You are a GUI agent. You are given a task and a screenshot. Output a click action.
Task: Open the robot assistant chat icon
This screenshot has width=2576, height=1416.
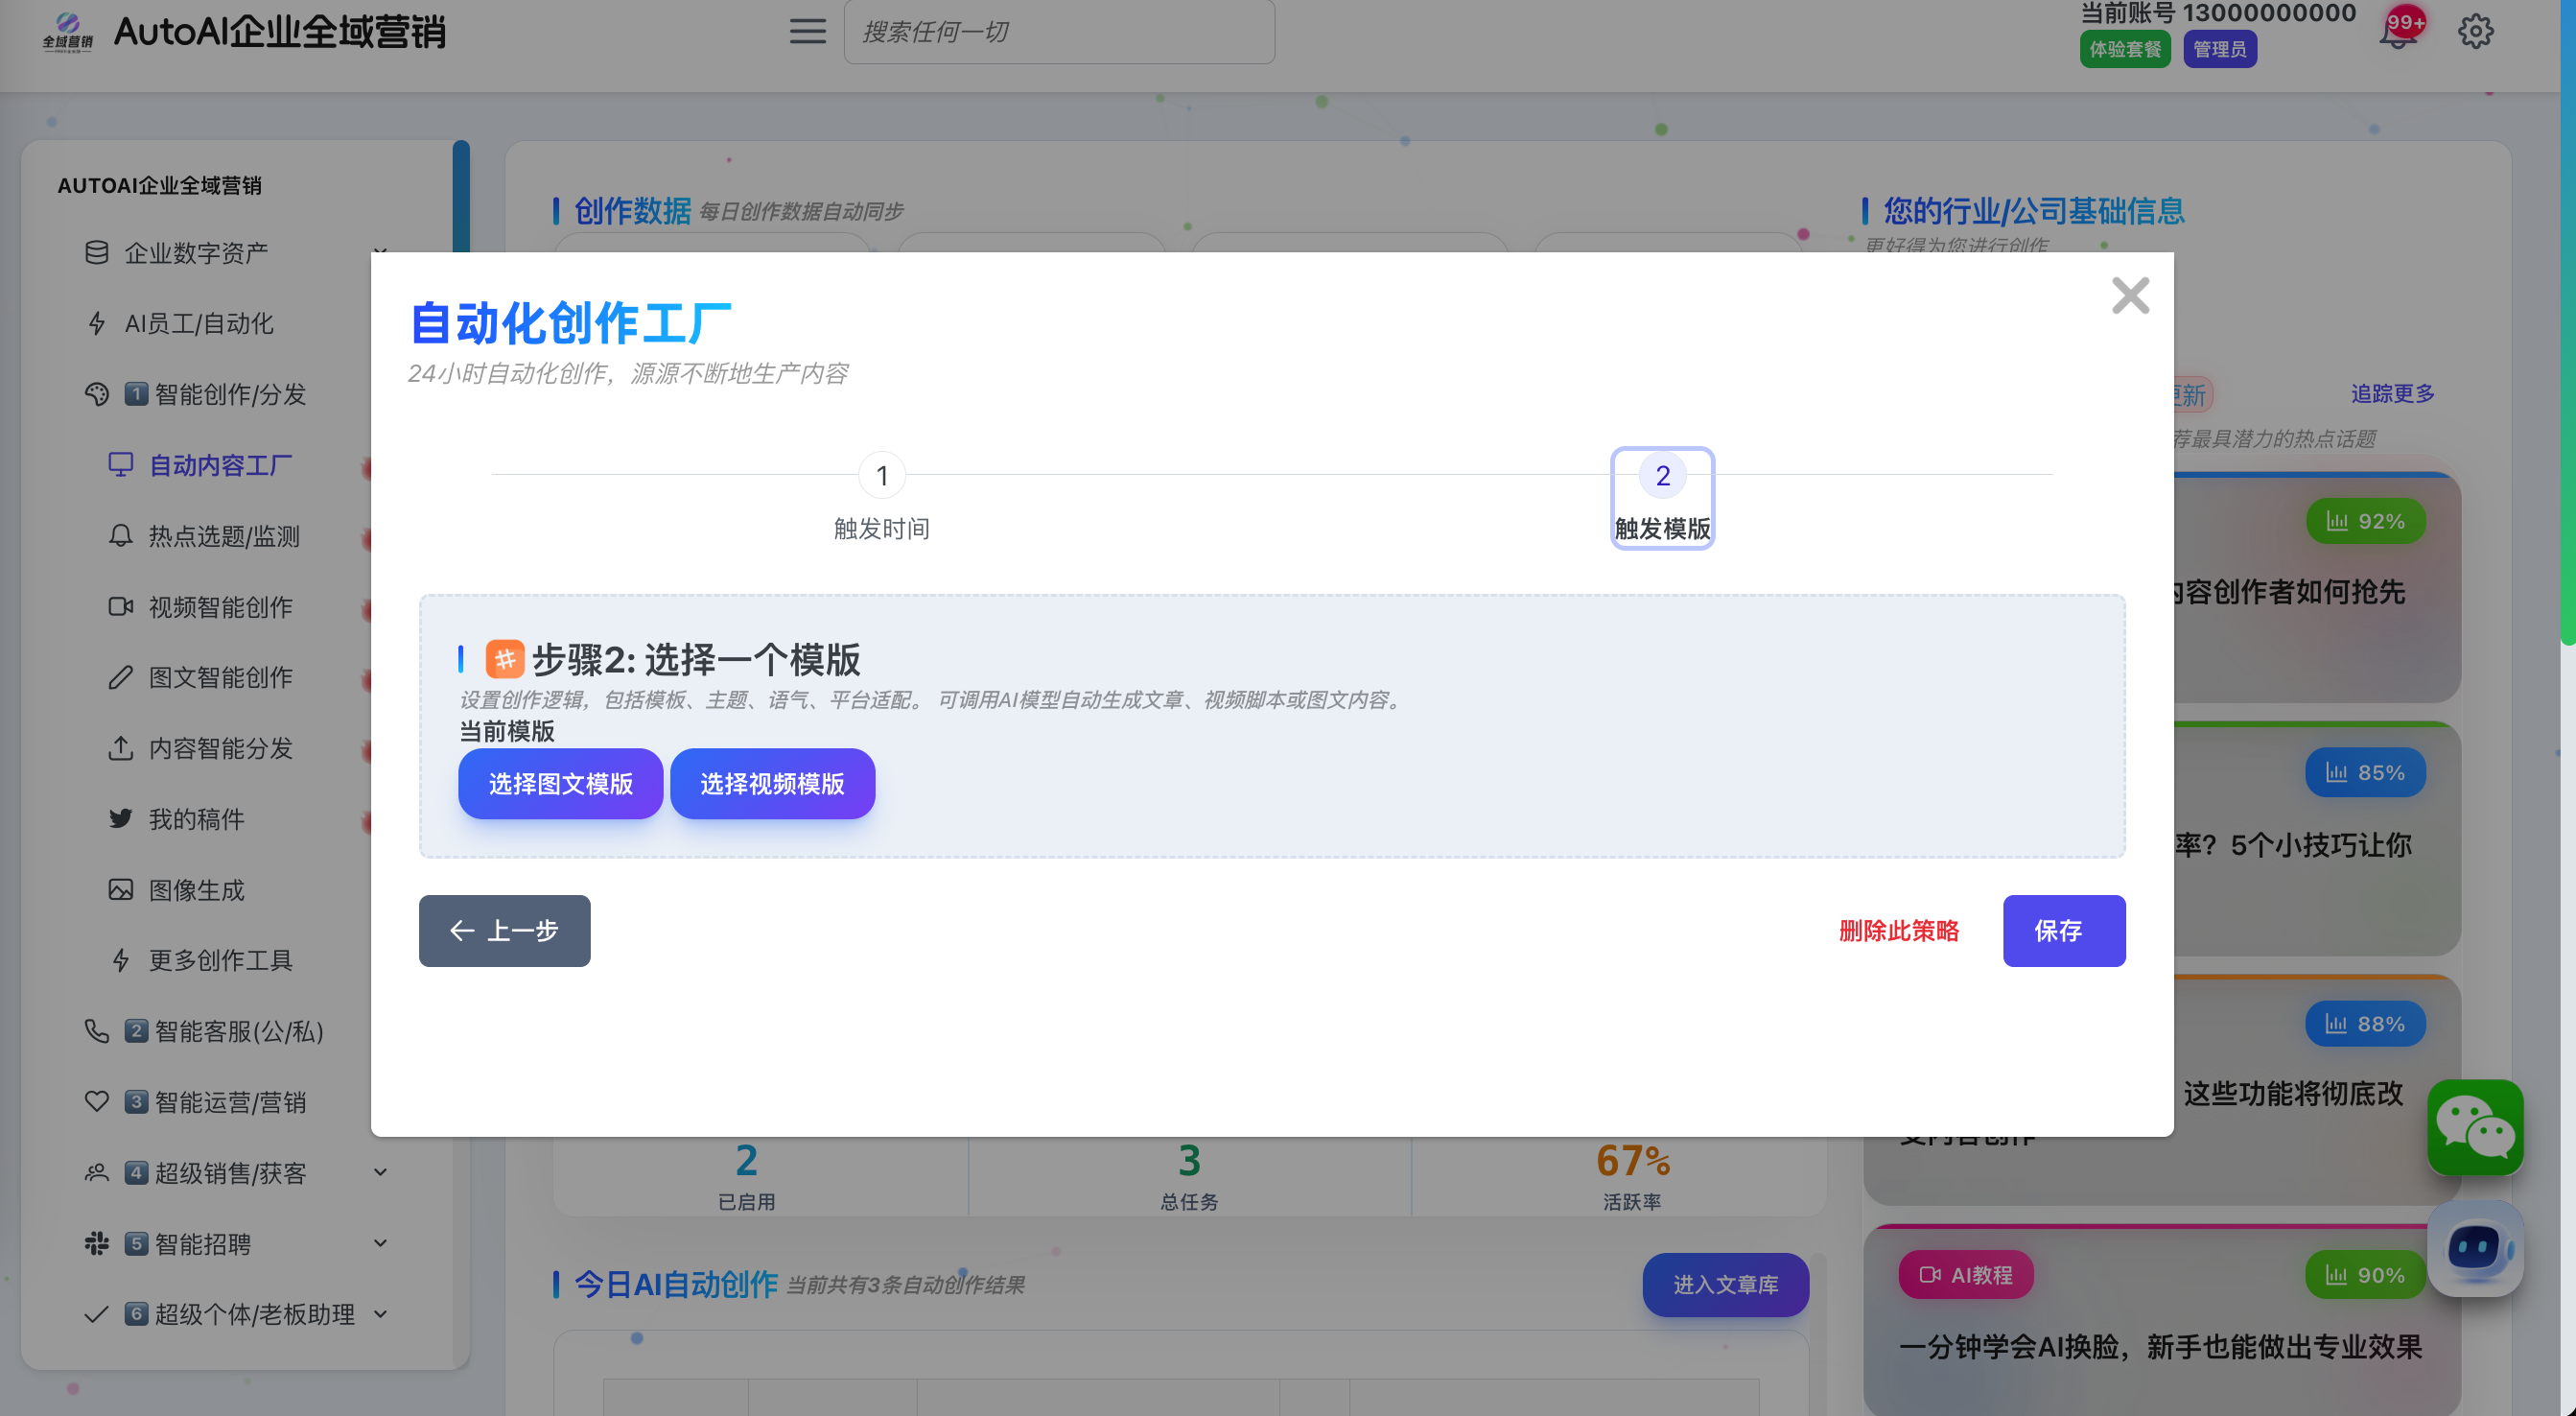coord(2474,1248)
